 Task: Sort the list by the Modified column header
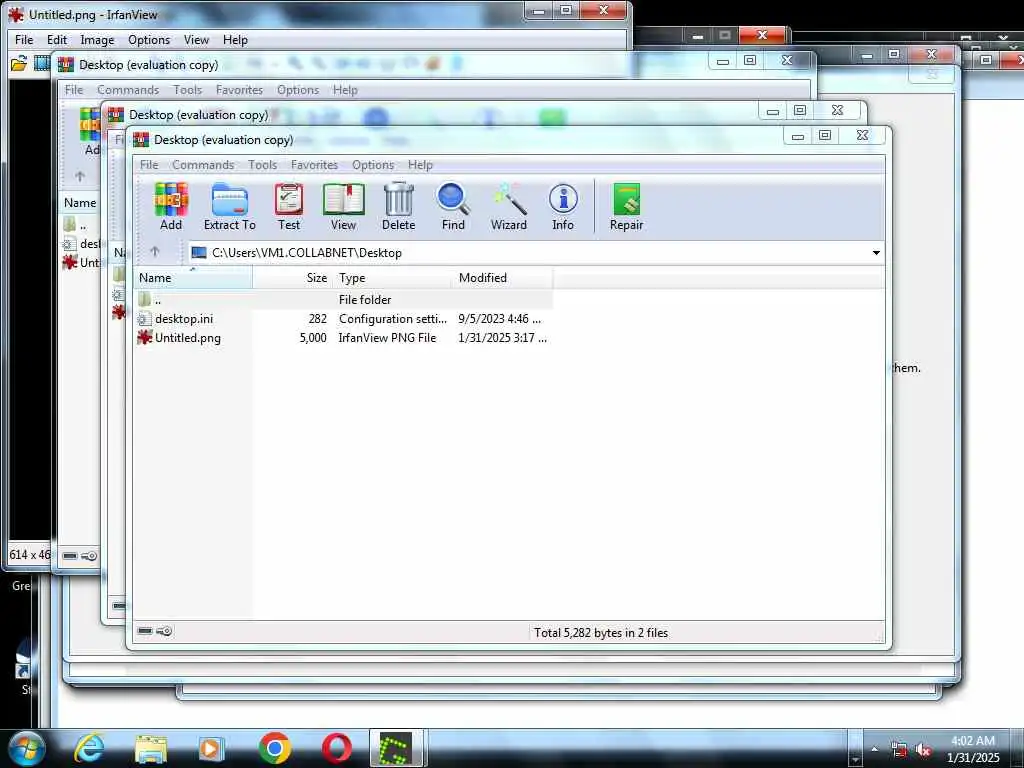(502, 278)
